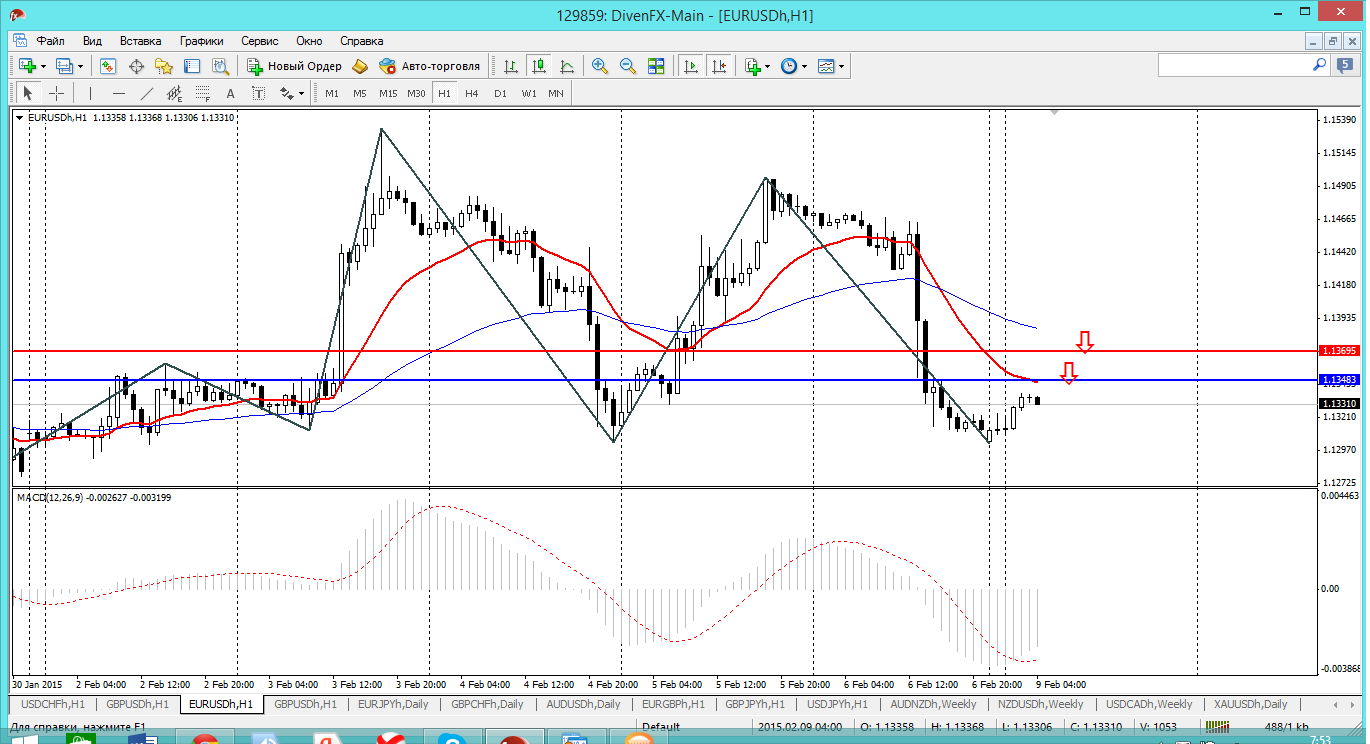1370x744 pixels.
Task: Switch to the XAUUSDh,Daily chart tab
Action: [1251, 704]
